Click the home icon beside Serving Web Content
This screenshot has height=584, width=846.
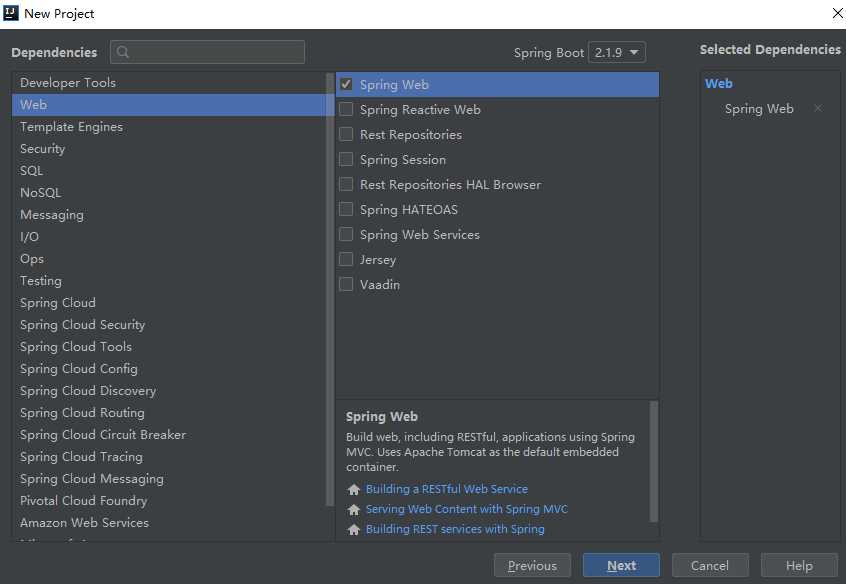pyautogui.click(x=354, y=510)
